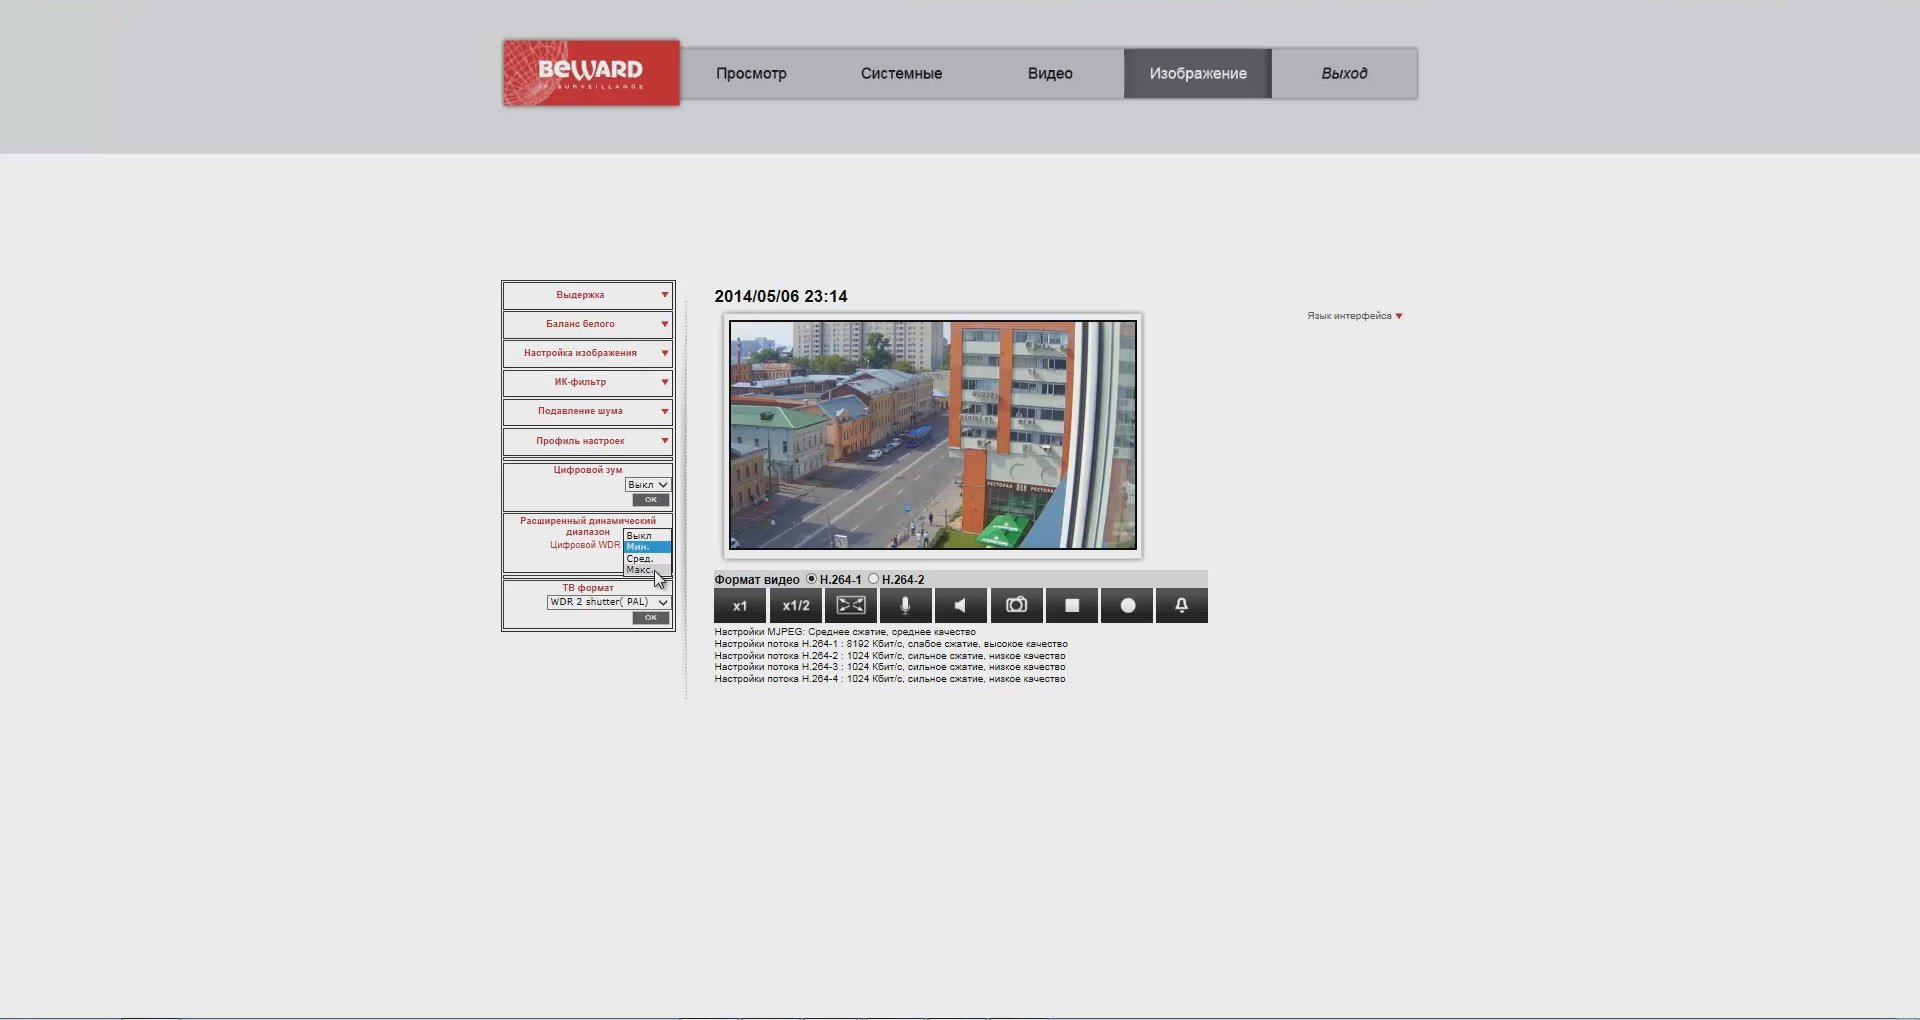This screenshot has width=1920, height=1020.
Task: Select the H.264-1 video format
Action: click(x=812, y=579)
